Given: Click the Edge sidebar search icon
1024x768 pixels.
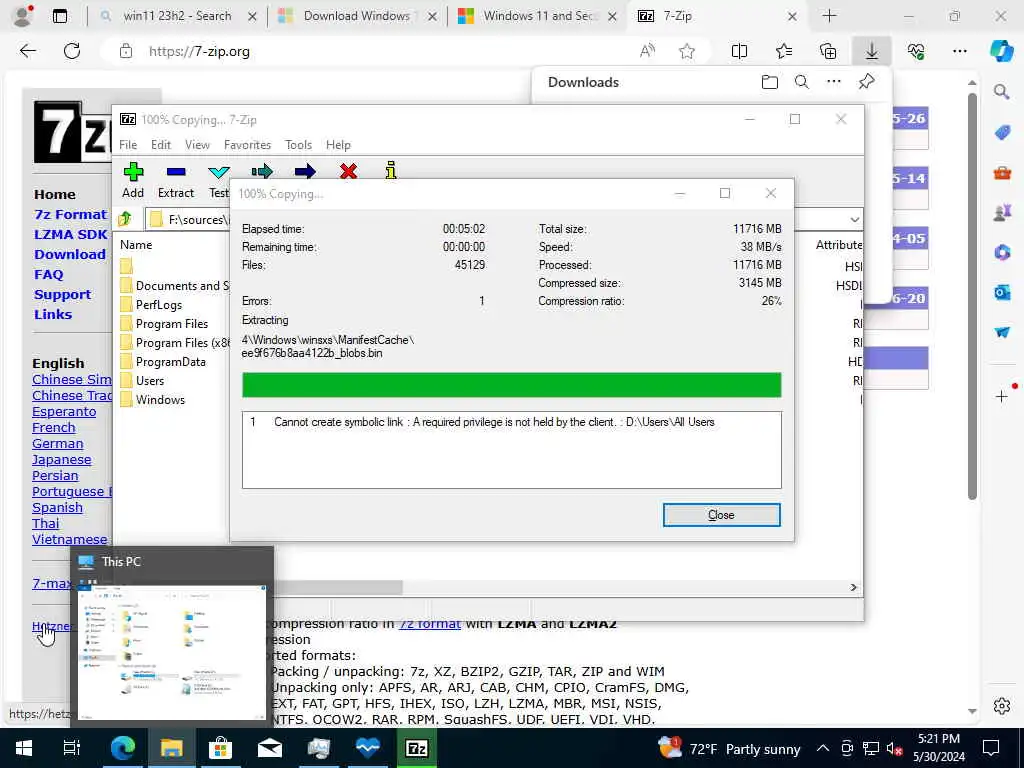Looking at the screenshot, I should [x=1002, y=92].
